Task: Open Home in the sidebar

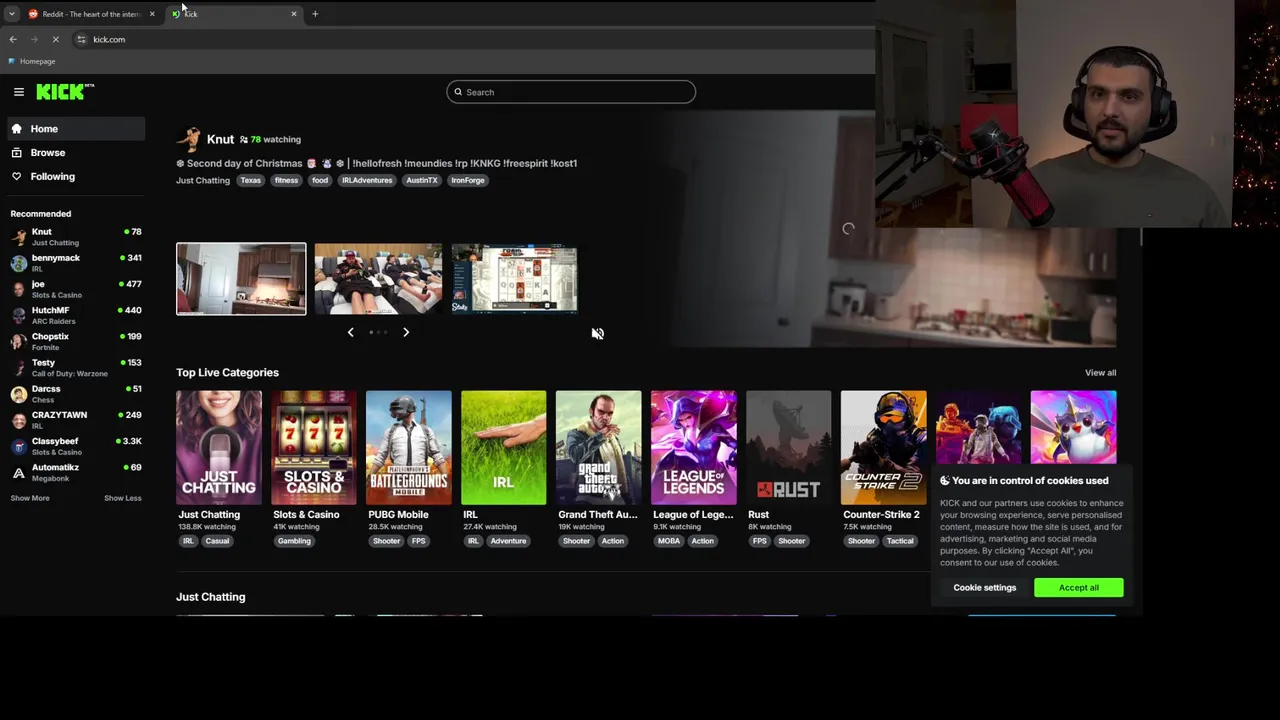Action: pyautogui.click(x=76, y=129)
